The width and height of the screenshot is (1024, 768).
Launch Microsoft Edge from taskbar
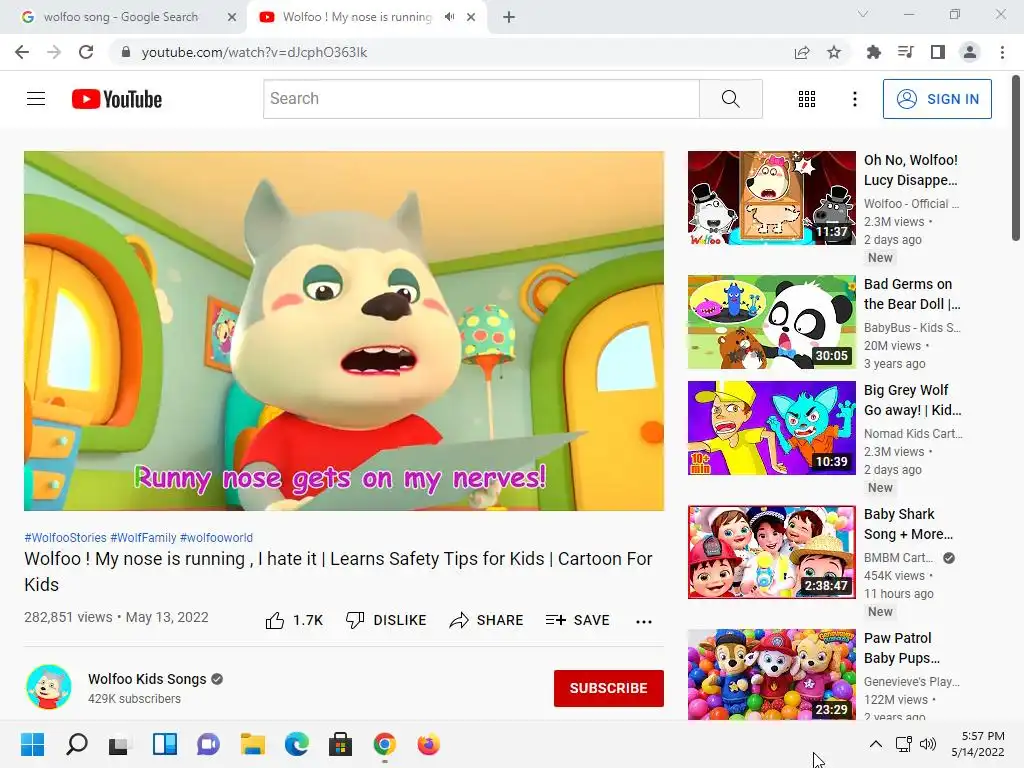296,744
